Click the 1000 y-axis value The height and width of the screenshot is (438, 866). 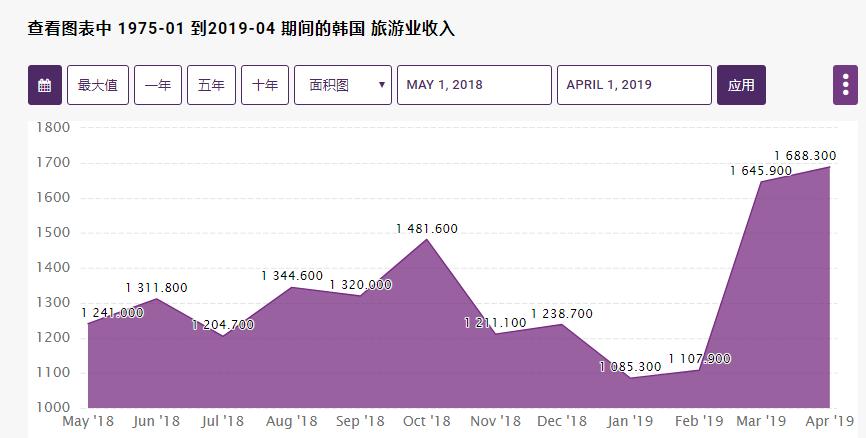point(53,408)
